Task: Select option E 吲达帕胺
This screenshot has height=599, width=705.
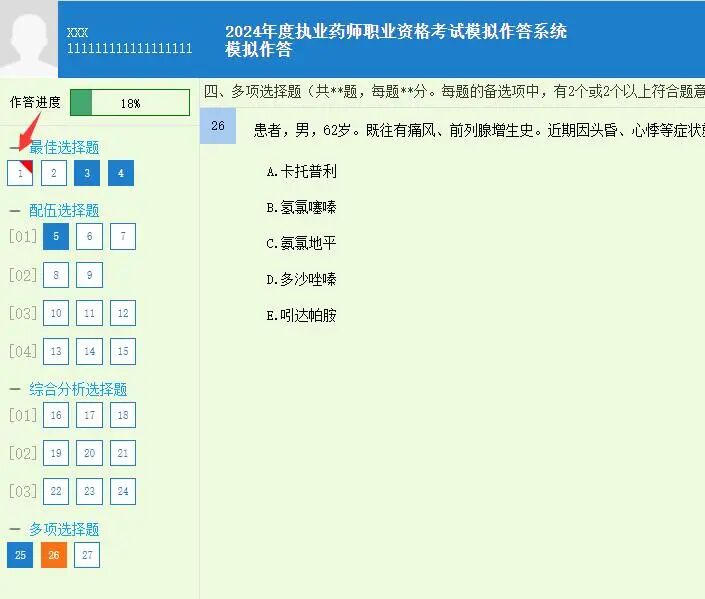Action: click(x=301, y=315)
